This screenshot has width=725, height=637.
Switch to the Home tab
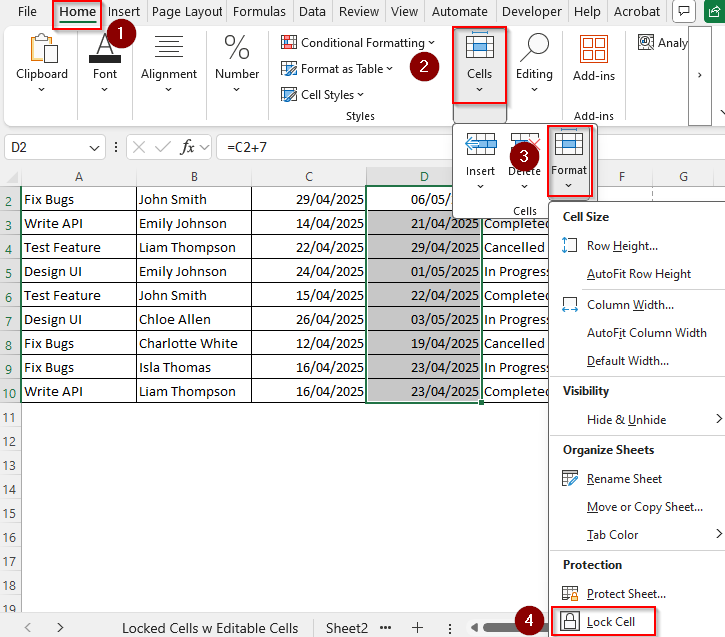coord(77,12)
